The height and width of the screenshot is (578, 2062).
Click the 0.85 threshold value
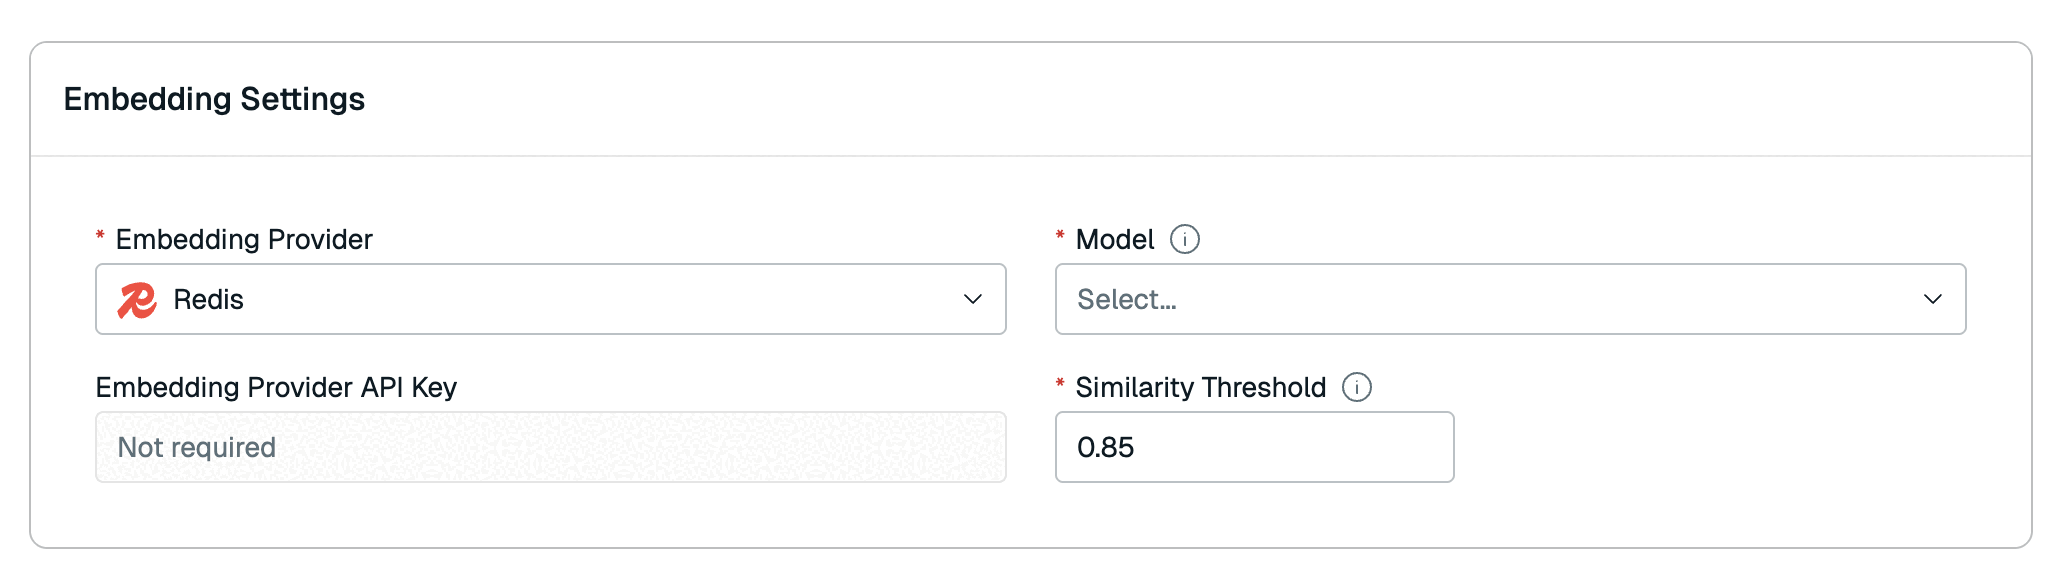(1106, 448)
